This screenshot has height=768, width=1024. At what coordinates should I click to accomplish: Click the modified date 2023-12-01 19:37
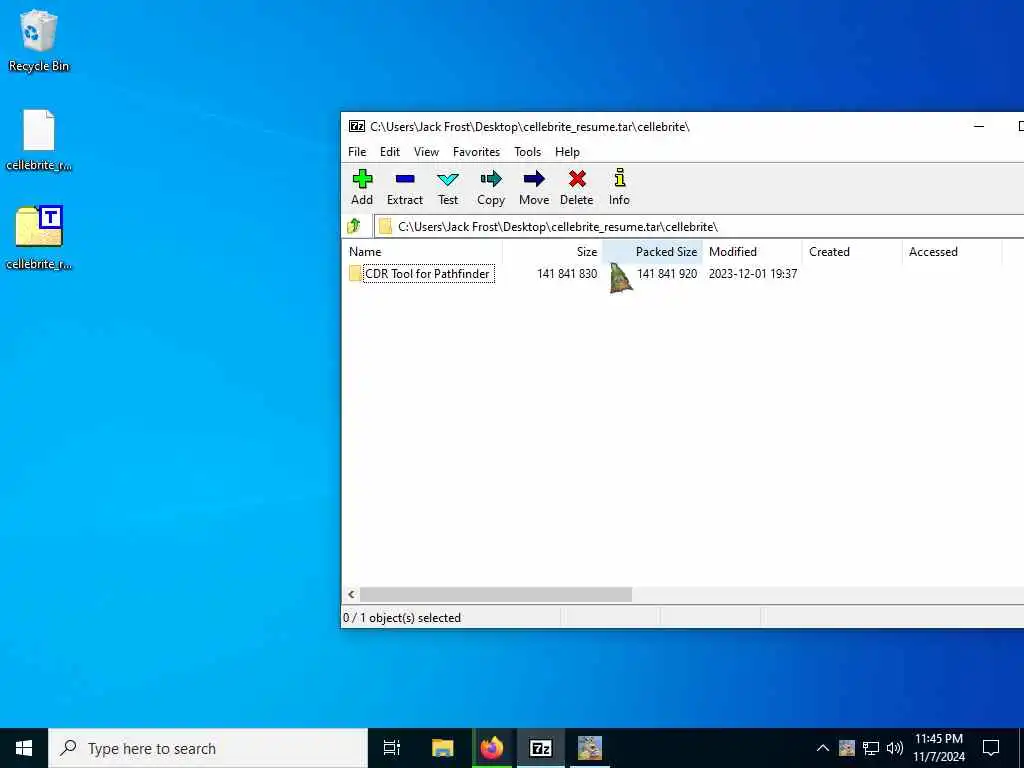pyautogui.click(x=753, y=274)
